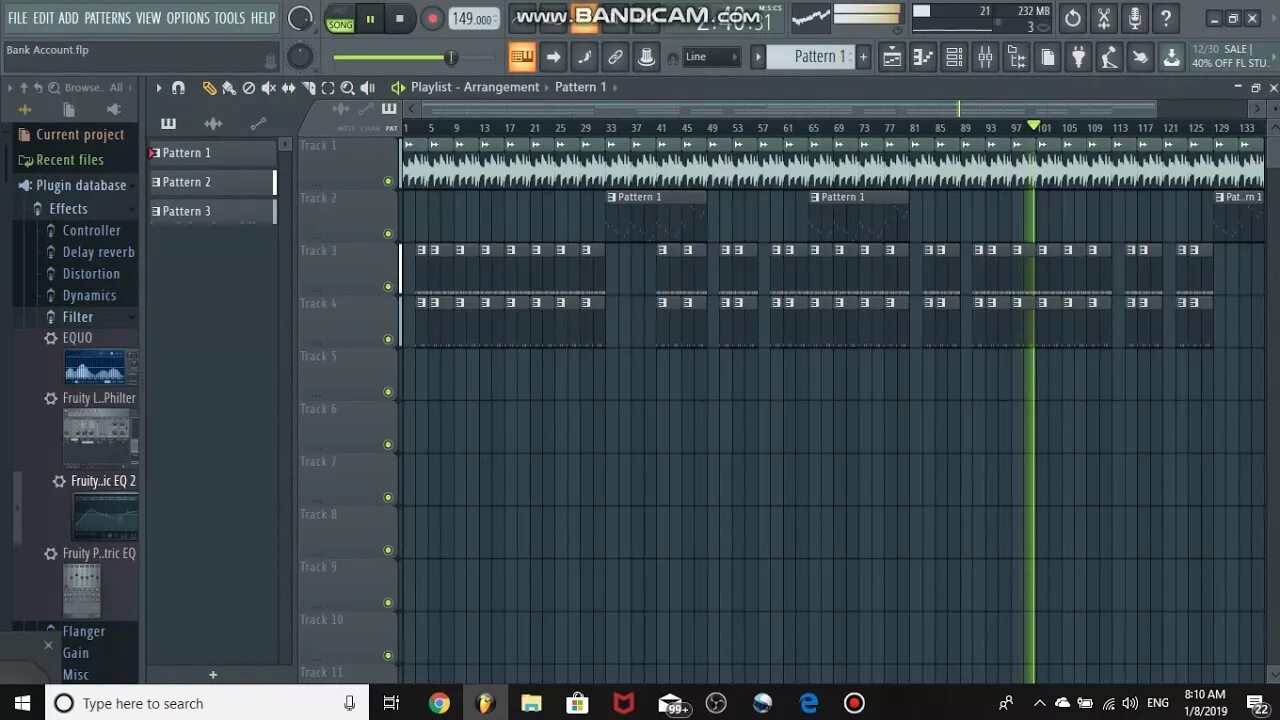Open the Playlist view button

[892, 57]
